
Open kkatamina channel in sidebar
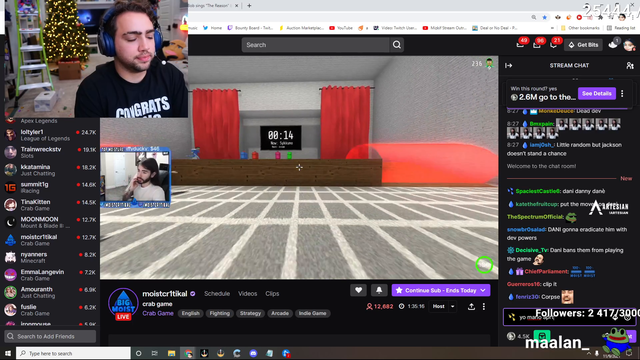[50, 170]
